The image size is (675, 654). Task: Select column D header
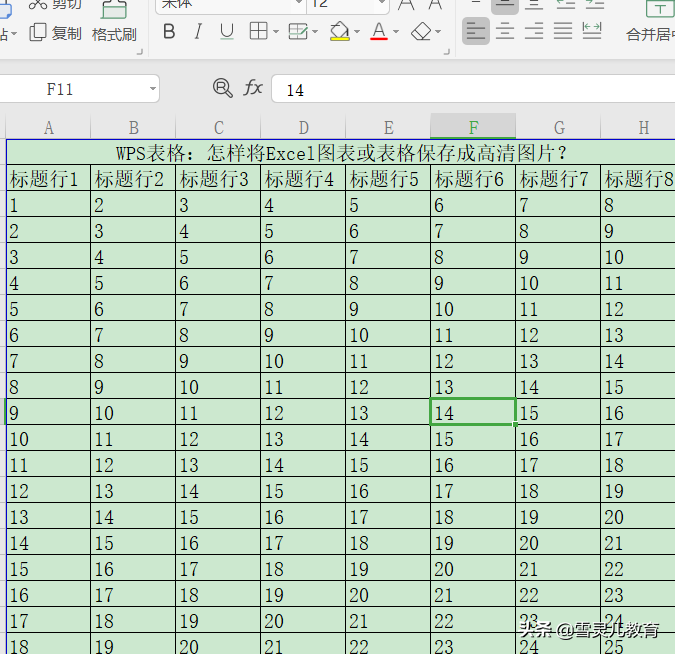(303, 127)
